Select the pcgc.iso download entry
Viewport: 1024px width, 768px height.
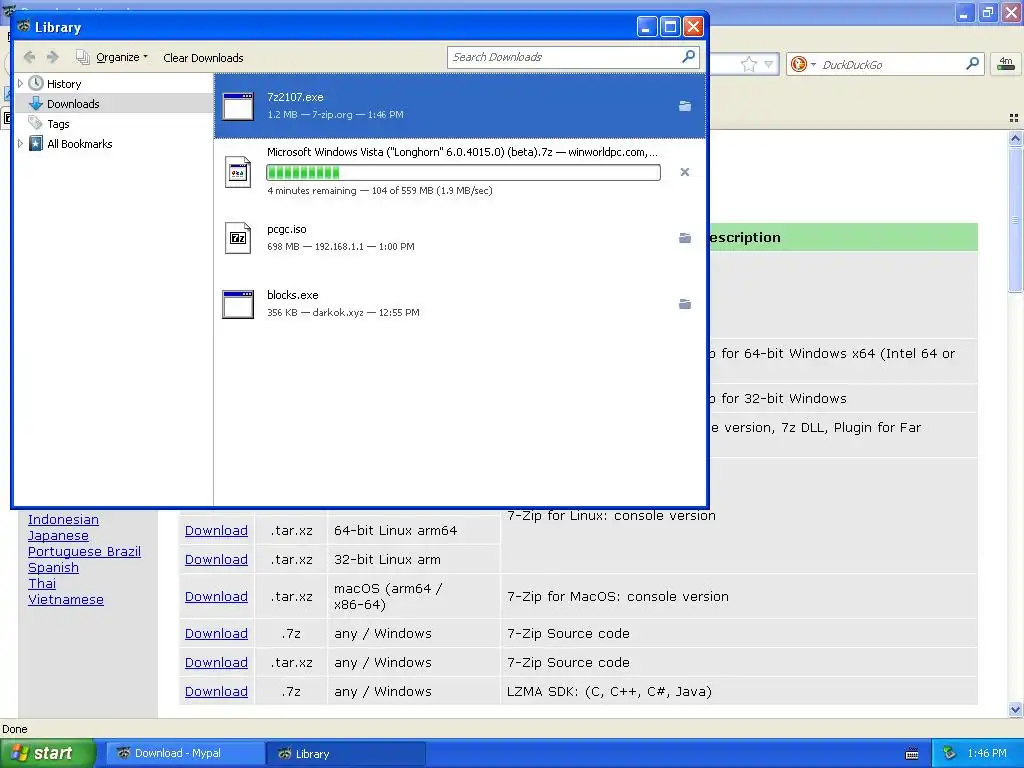(460, 238)
